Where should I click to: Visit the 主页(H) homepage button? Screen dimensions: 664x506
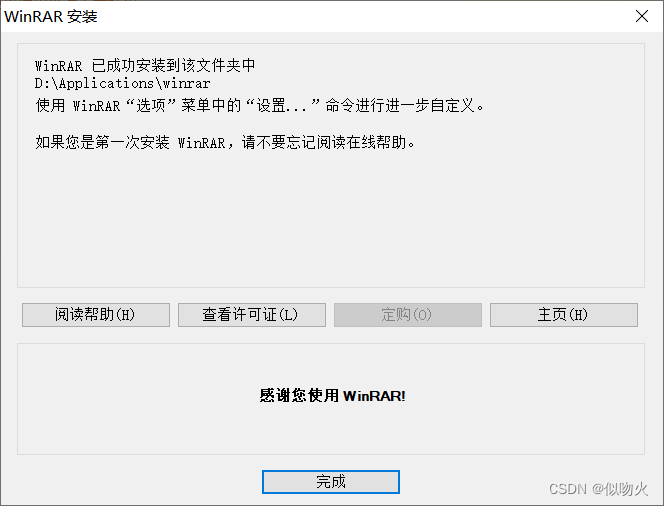click(x=564, y=315)
